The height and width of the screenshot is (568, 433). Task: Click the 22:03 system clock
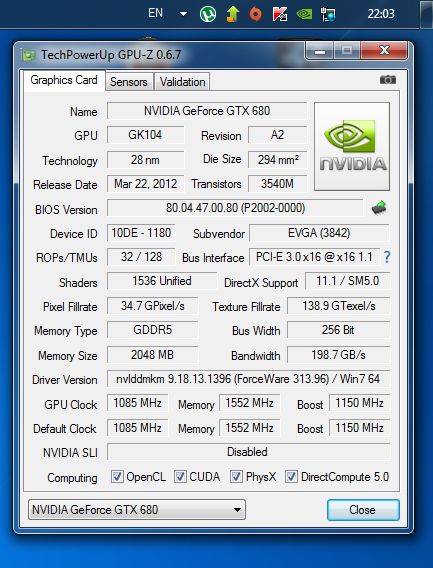(380, 14)
